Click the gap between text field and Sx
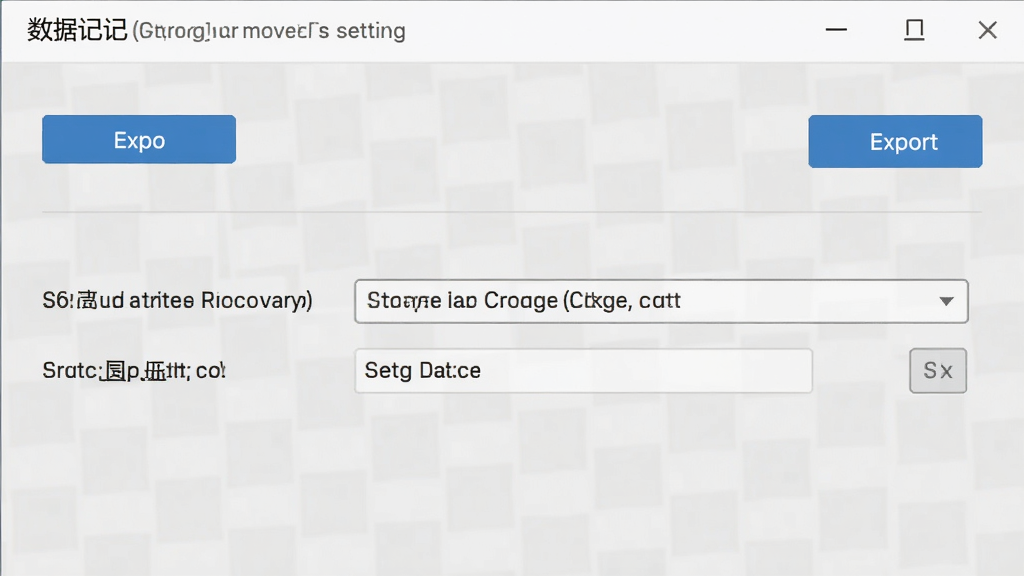Viewport: 1024px width, 576px height. (861, 371)
